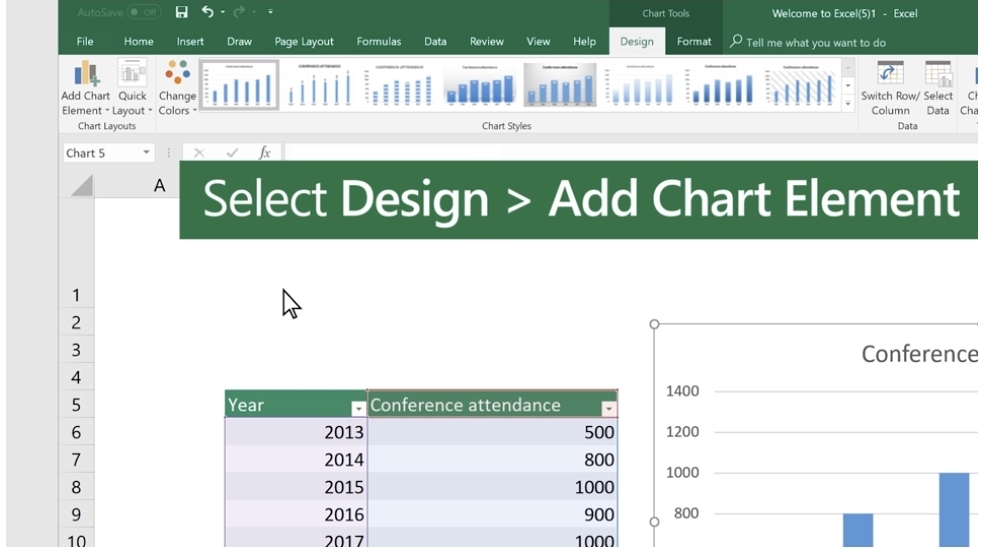The height and width of the screenshot is (552, 983).
Task: Select the fifth gray-background chart style
Action: pos(560,85)
